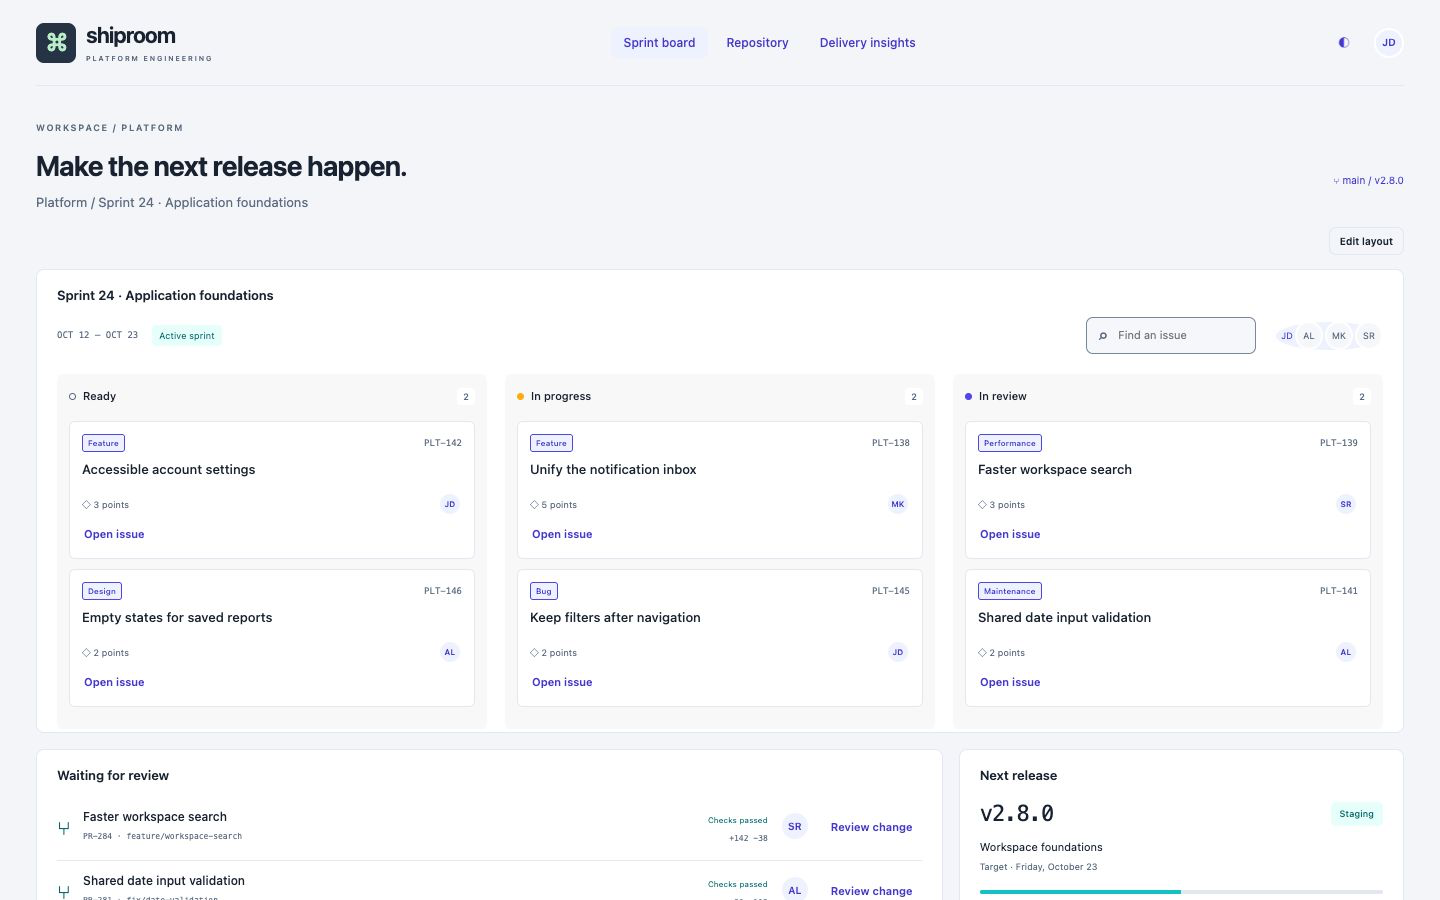The height and width of the screenshot is (900, 1440).
Task: Click the Design tag on PLT-146
Action: click(102, 591)
